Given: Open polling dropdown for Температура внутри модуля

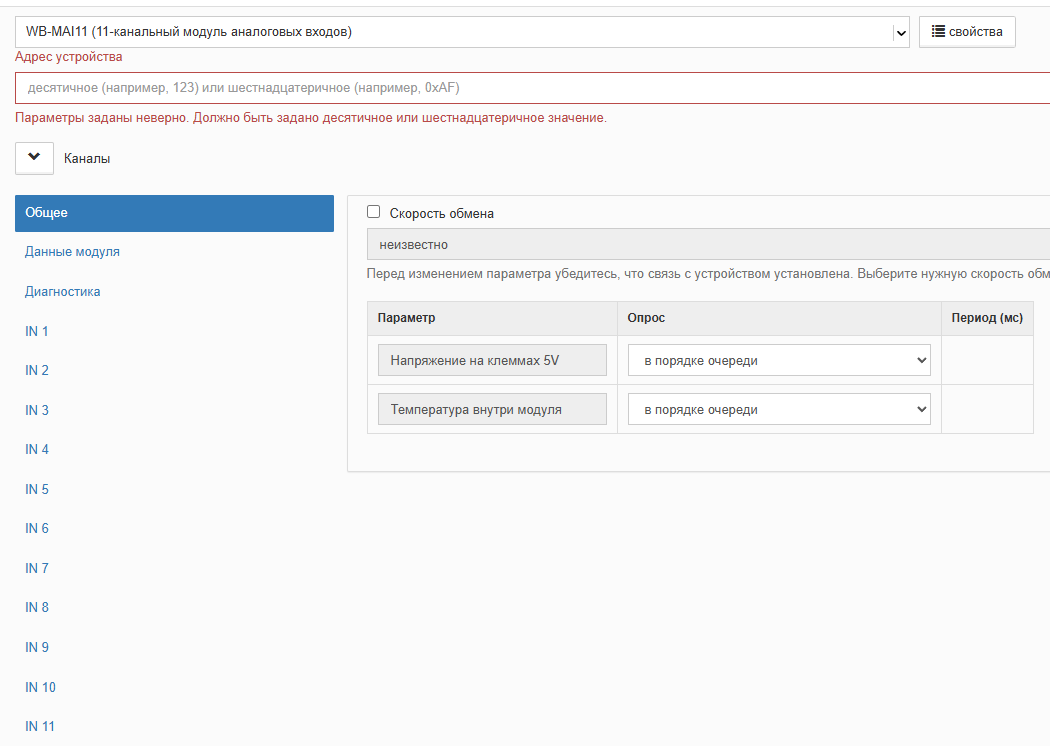Looking at the screenshot, I should click(x=779, y=410).
